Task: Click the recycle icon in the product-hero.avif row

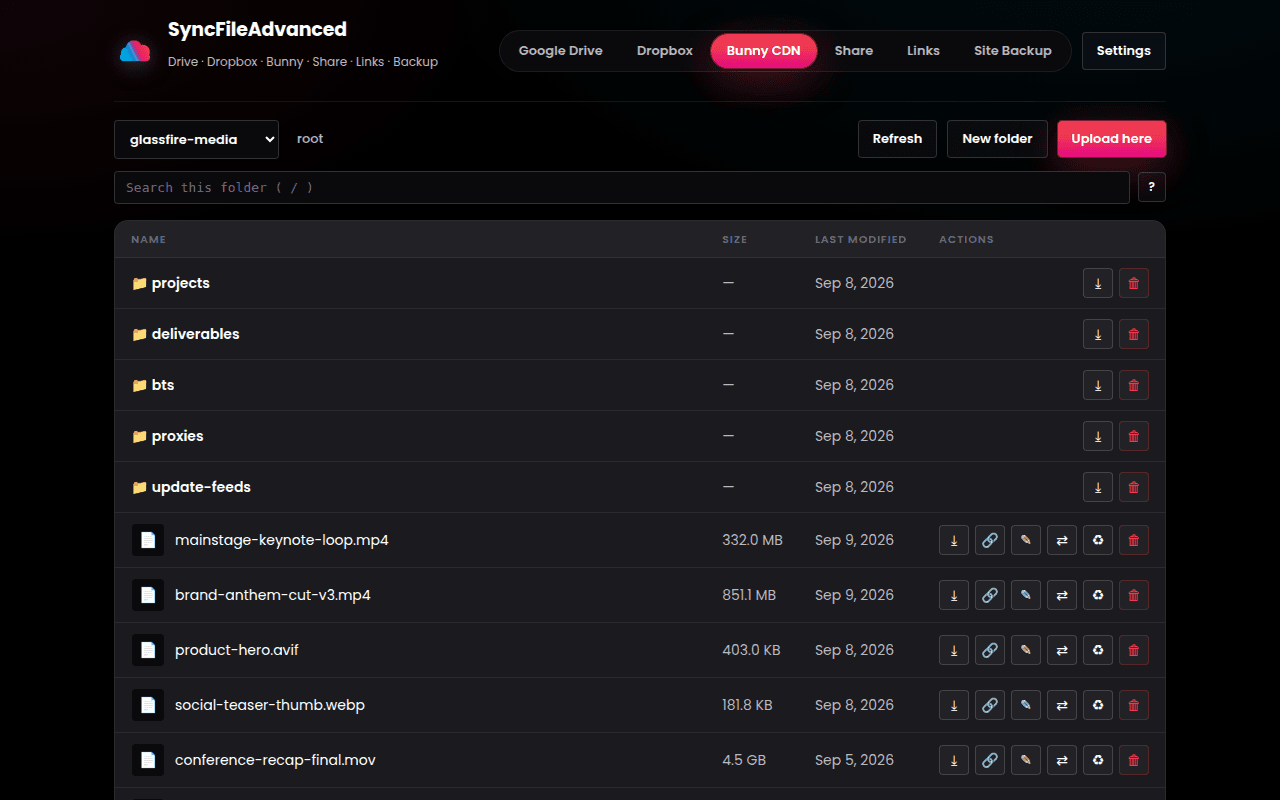Action: tap(1097, 650)
